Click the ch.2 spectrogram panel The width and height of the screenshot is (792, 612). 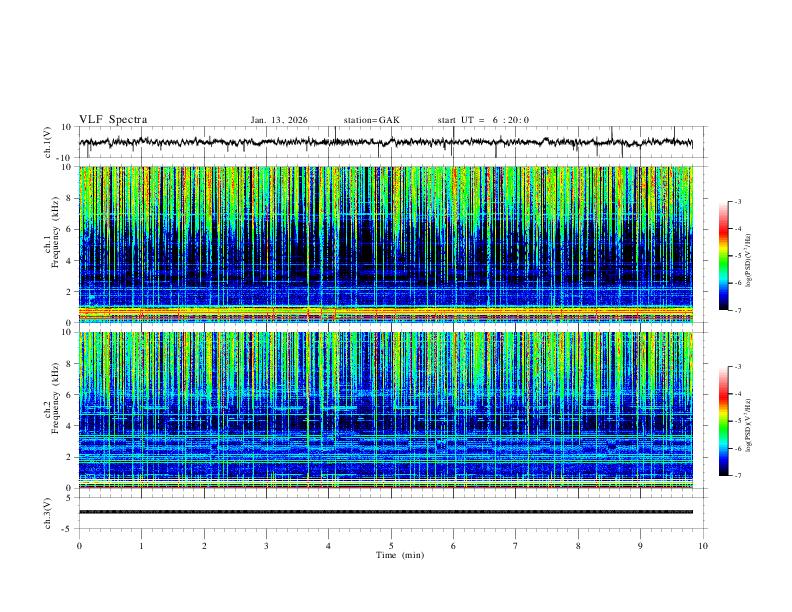385,410
